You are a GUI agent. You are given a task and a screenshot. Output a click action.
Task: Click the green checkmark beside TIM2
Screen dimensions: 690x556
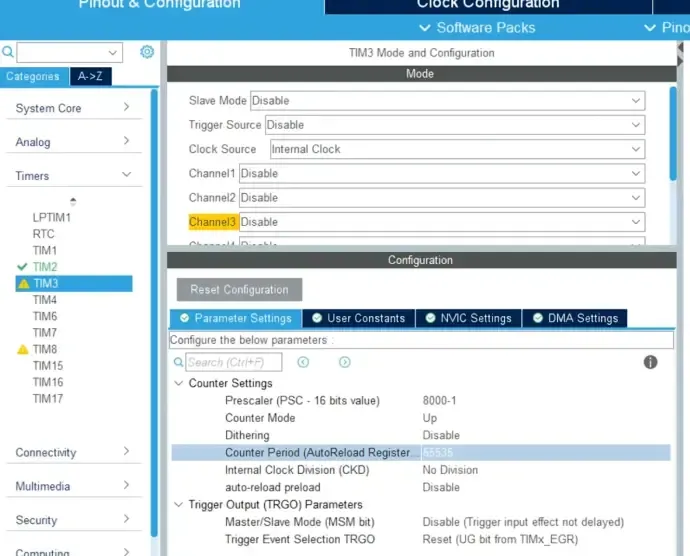(23, 267)
